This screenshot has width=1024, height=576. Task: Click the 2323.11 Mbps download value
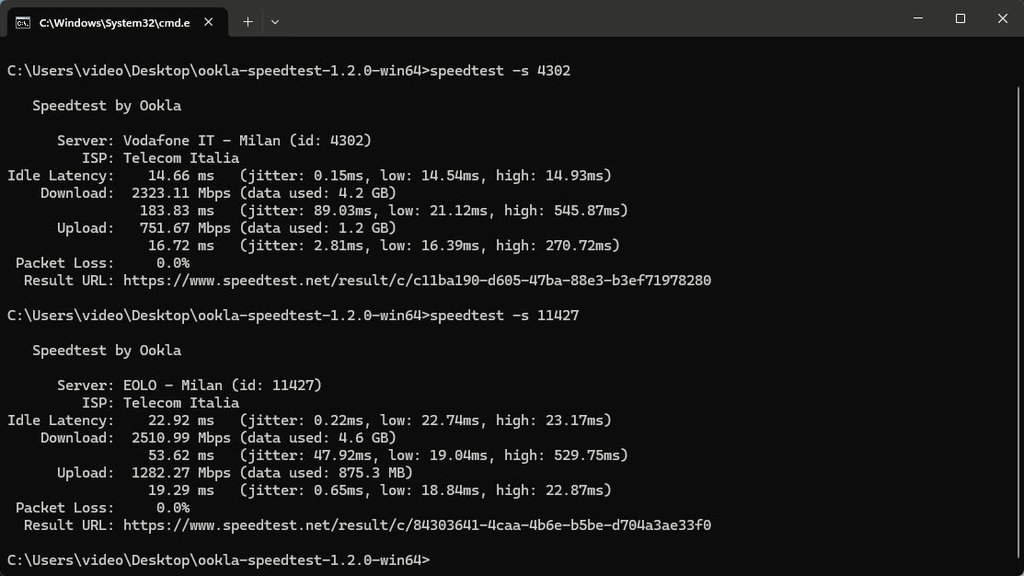pos(181,193)
